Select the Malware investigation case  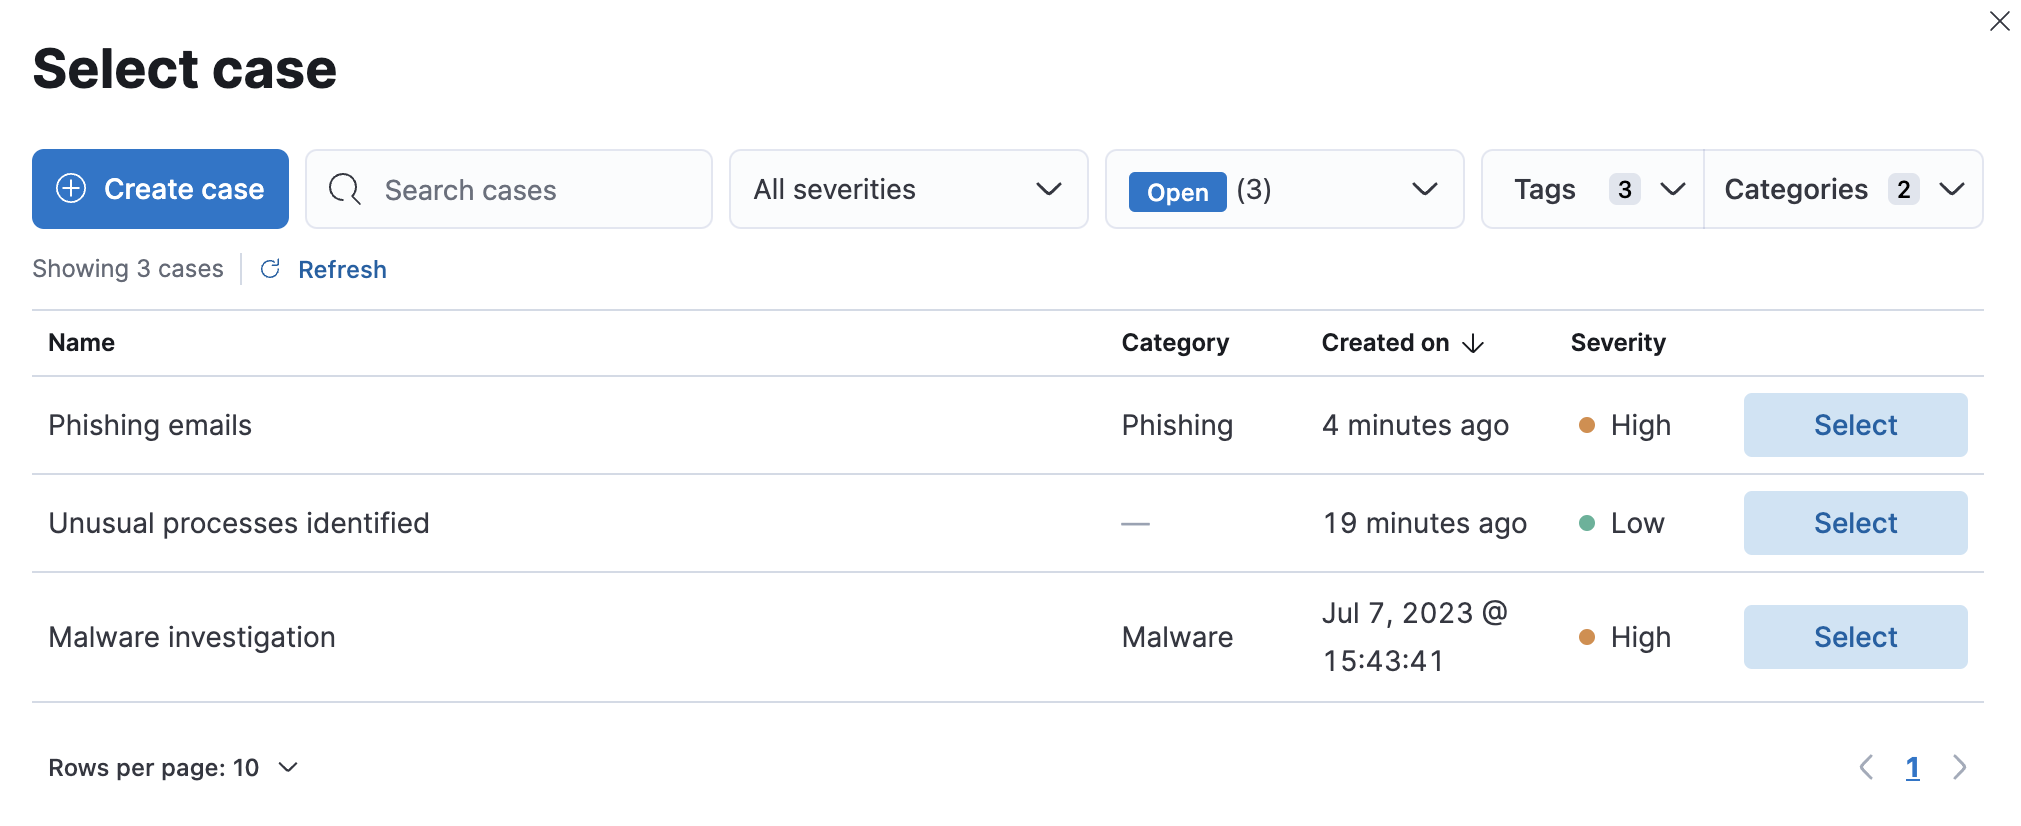pos(1855,637)
